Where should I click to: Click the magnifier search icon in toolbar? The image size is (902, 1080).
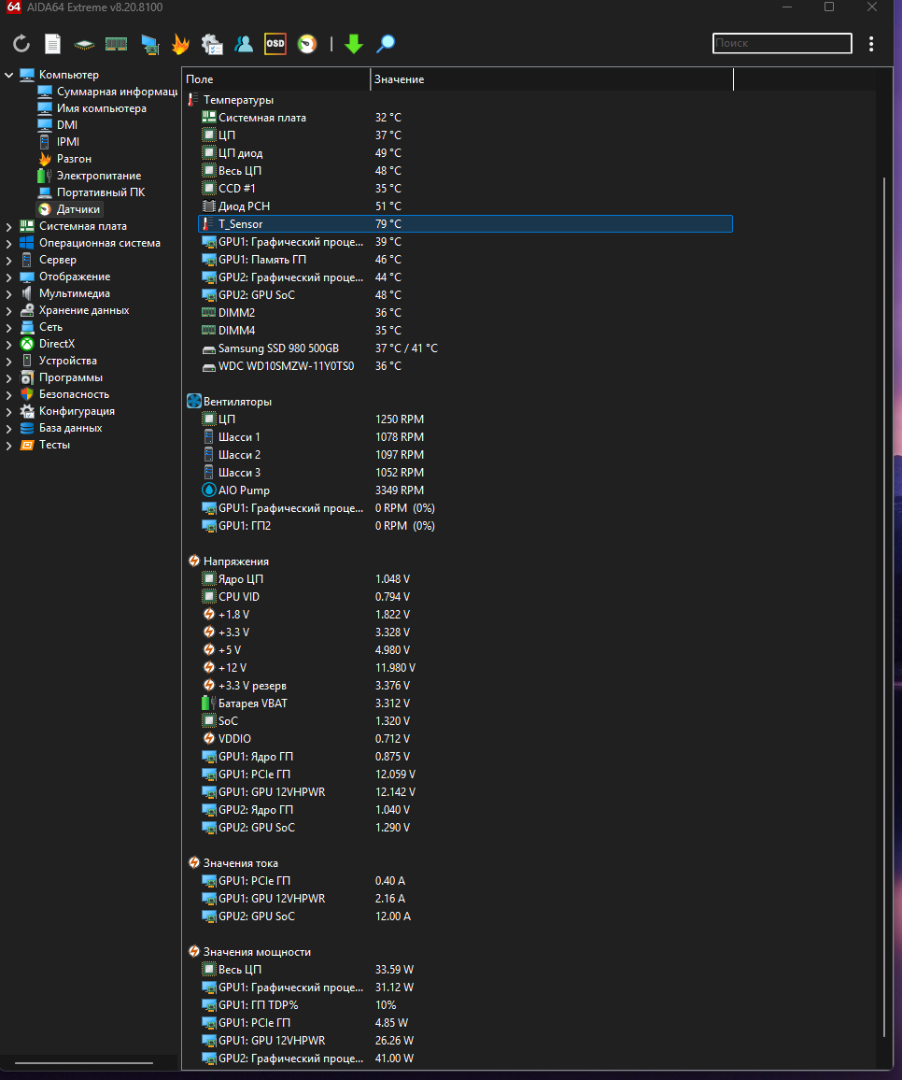coord(385,44)
